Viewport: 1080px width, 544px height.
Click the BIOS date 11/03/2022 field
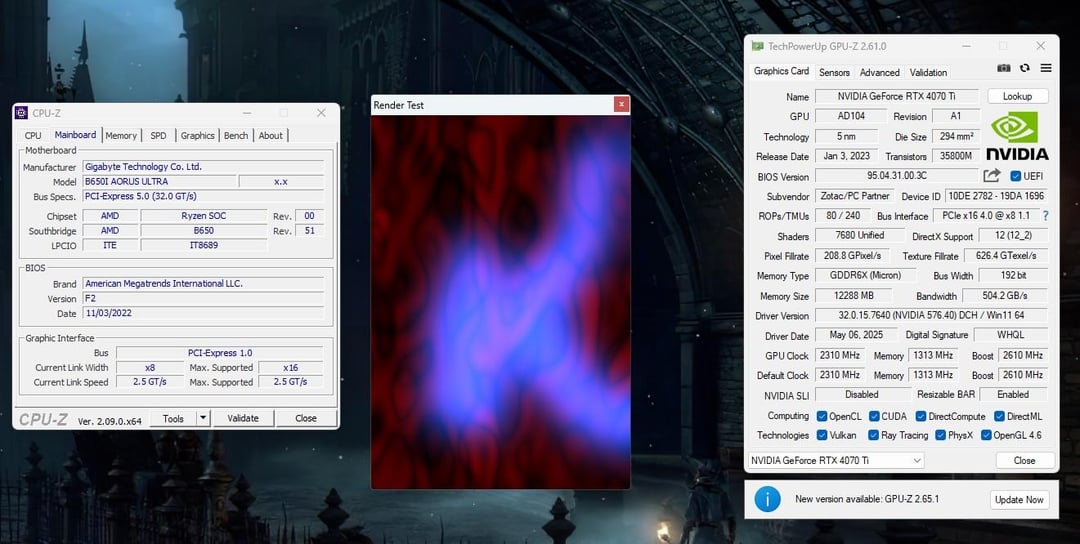pyautogui.click(x=203, y=313)
